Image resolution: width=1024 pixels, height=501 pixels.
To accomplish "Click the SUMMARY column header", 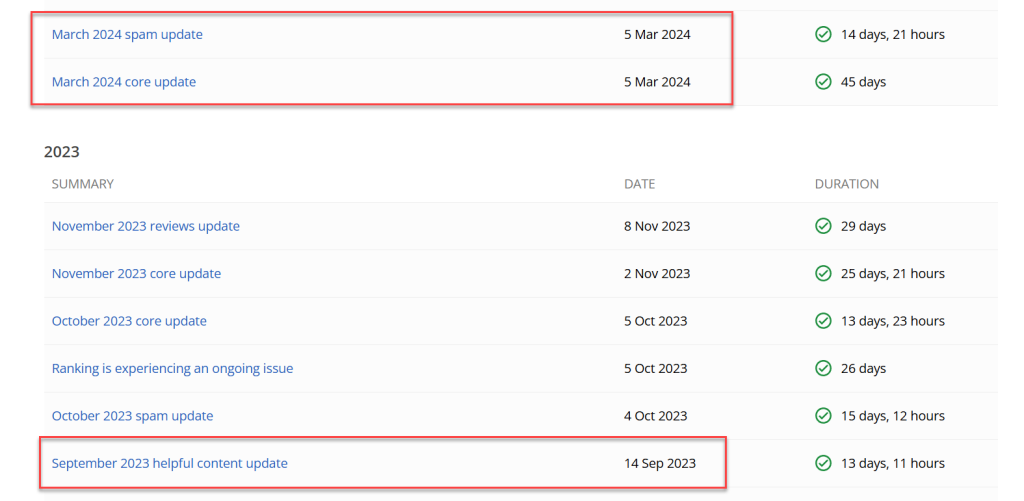I will coord(82,184).
